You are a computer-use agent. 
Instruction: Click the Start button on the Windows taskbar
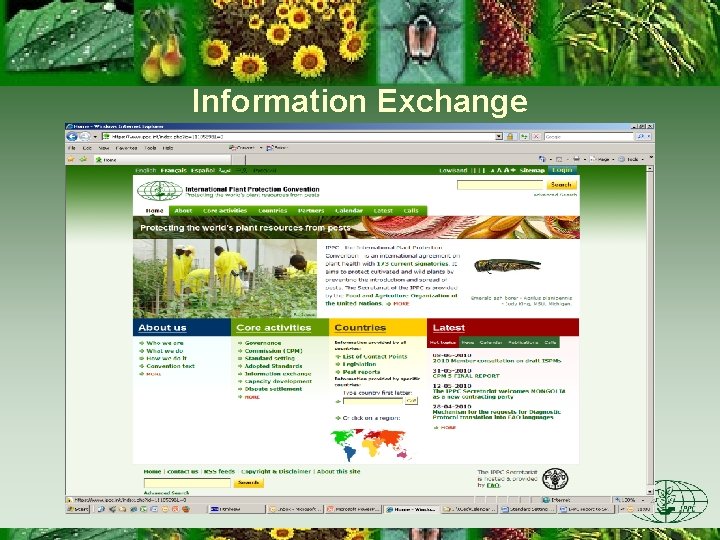tap(78, 509)
